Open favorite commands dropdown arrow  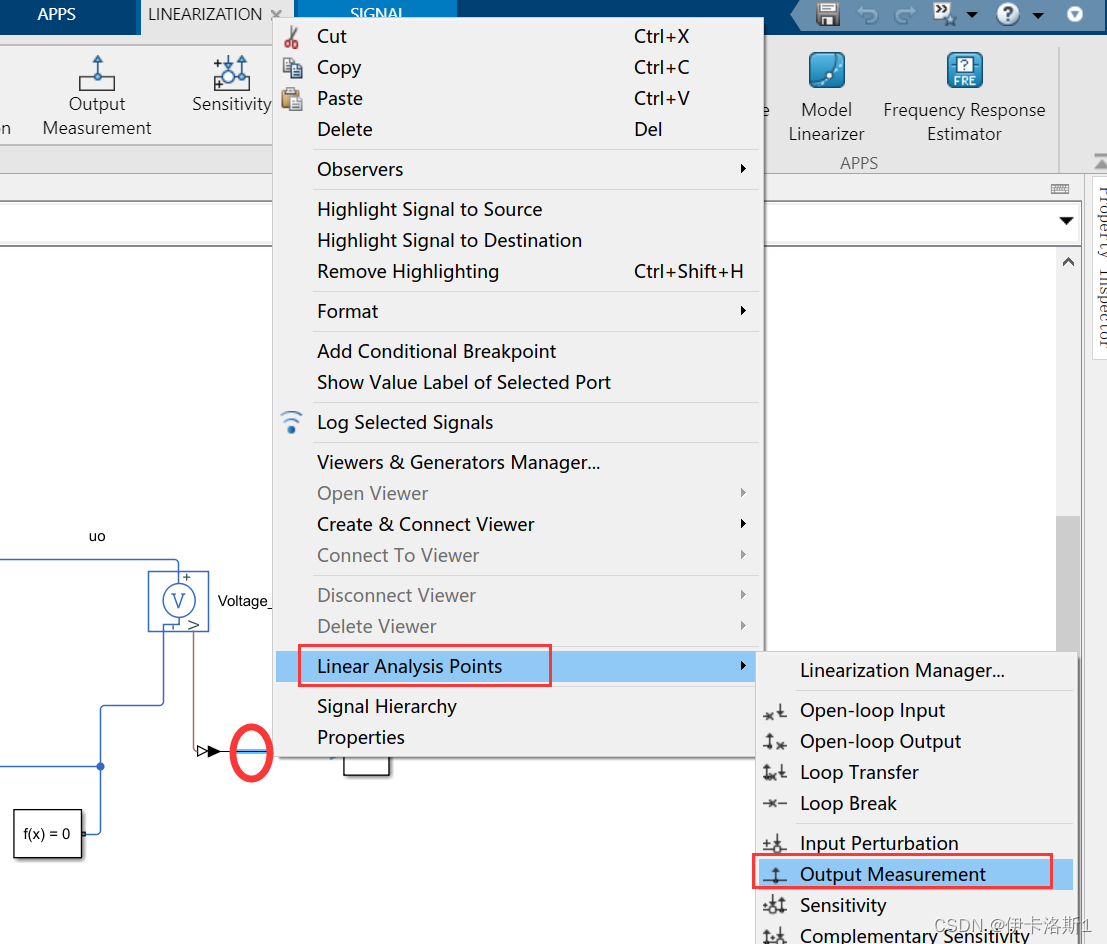(x=972, y=16)
